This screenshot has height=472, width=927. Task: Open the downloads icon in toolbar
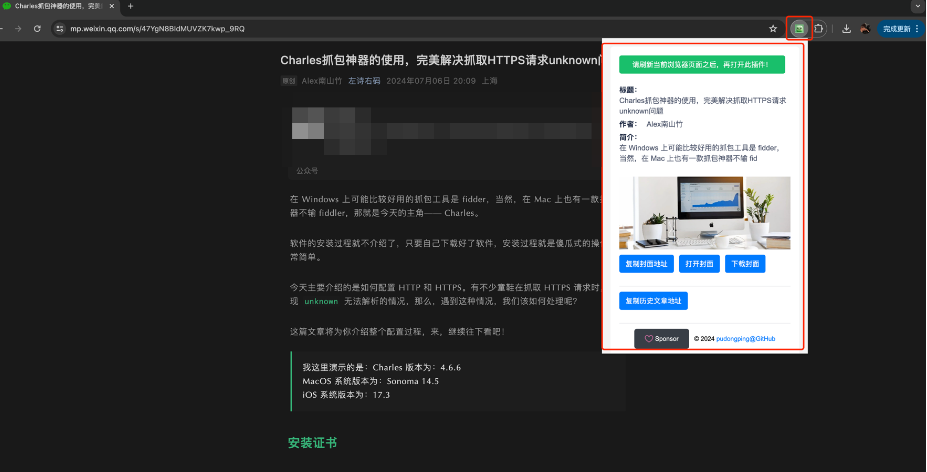click(x=846, y=29)
